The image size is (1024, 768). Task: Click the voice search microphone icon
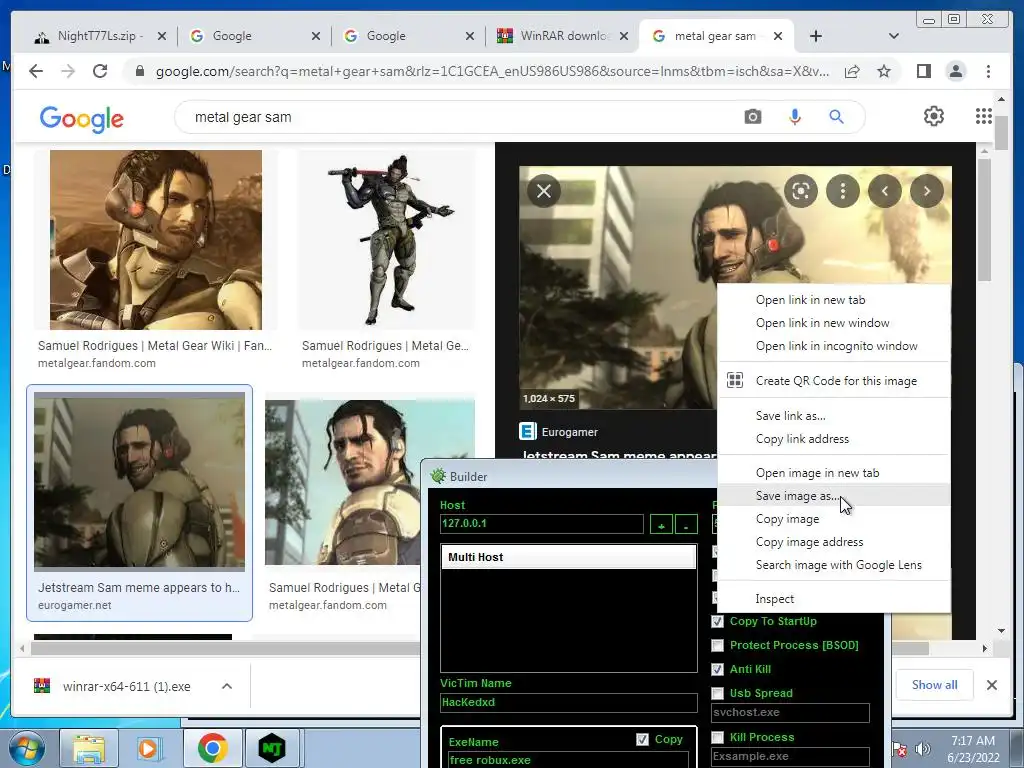tap(794, 117)
